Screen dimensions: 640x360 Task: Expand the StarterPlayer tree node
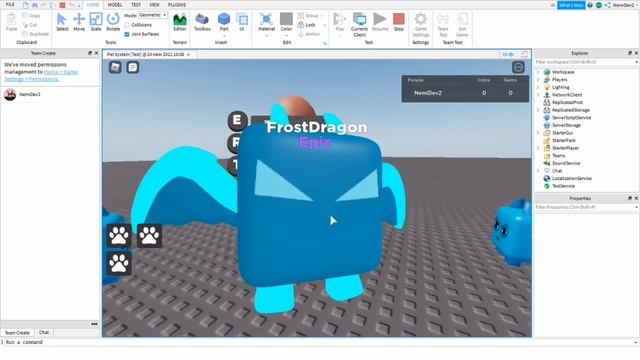[x=538, y=148]
